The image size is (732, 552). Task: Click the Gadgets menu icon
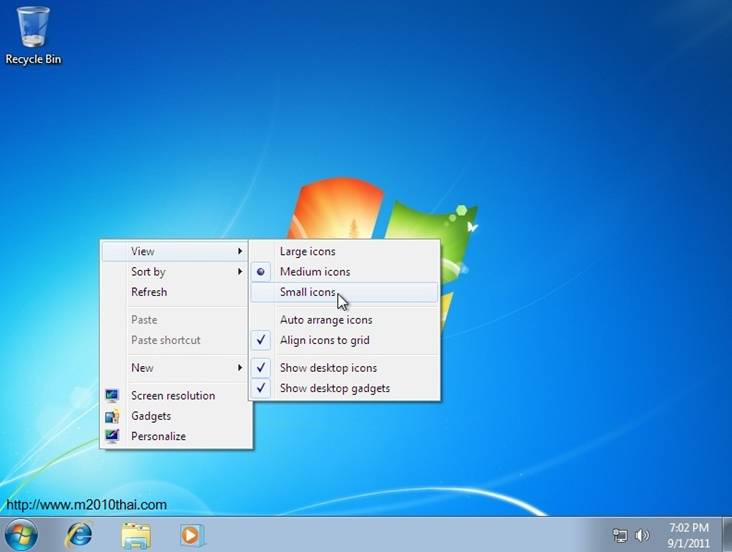(112, 416)
